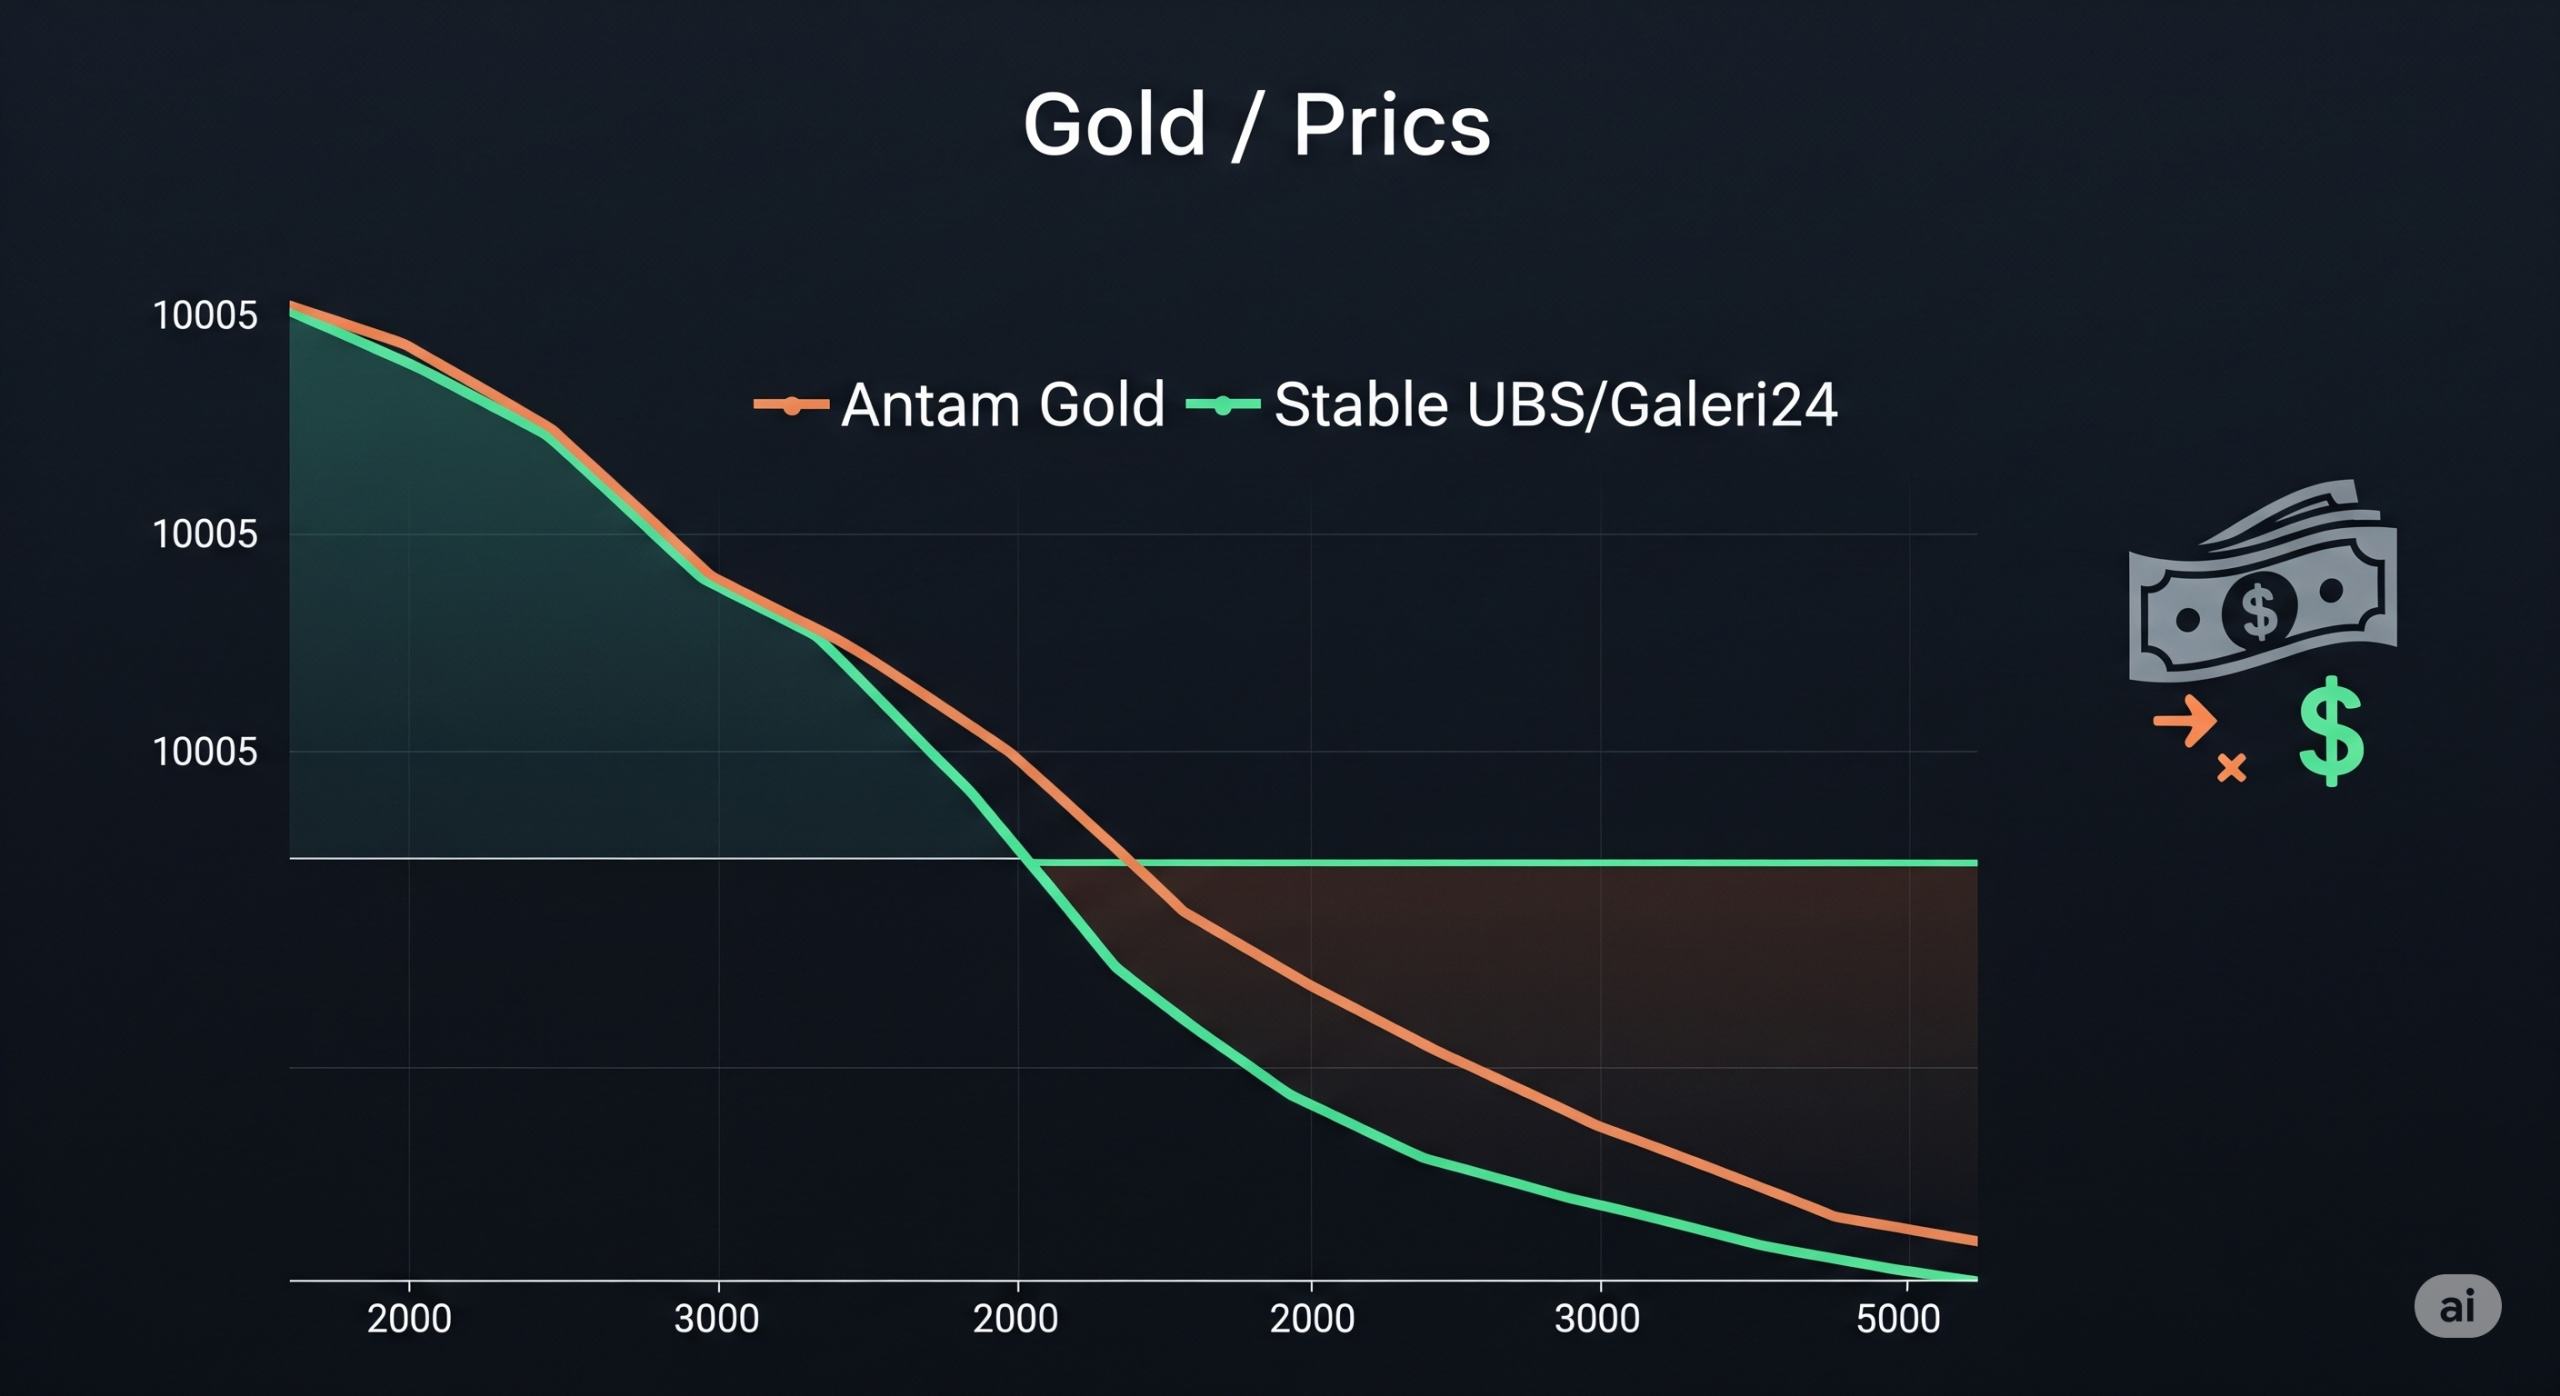Viewport: 2560px width, 1396px height.
Task: Toggle the Antam Gold legend label
Action: click(x=1003, y=405)
